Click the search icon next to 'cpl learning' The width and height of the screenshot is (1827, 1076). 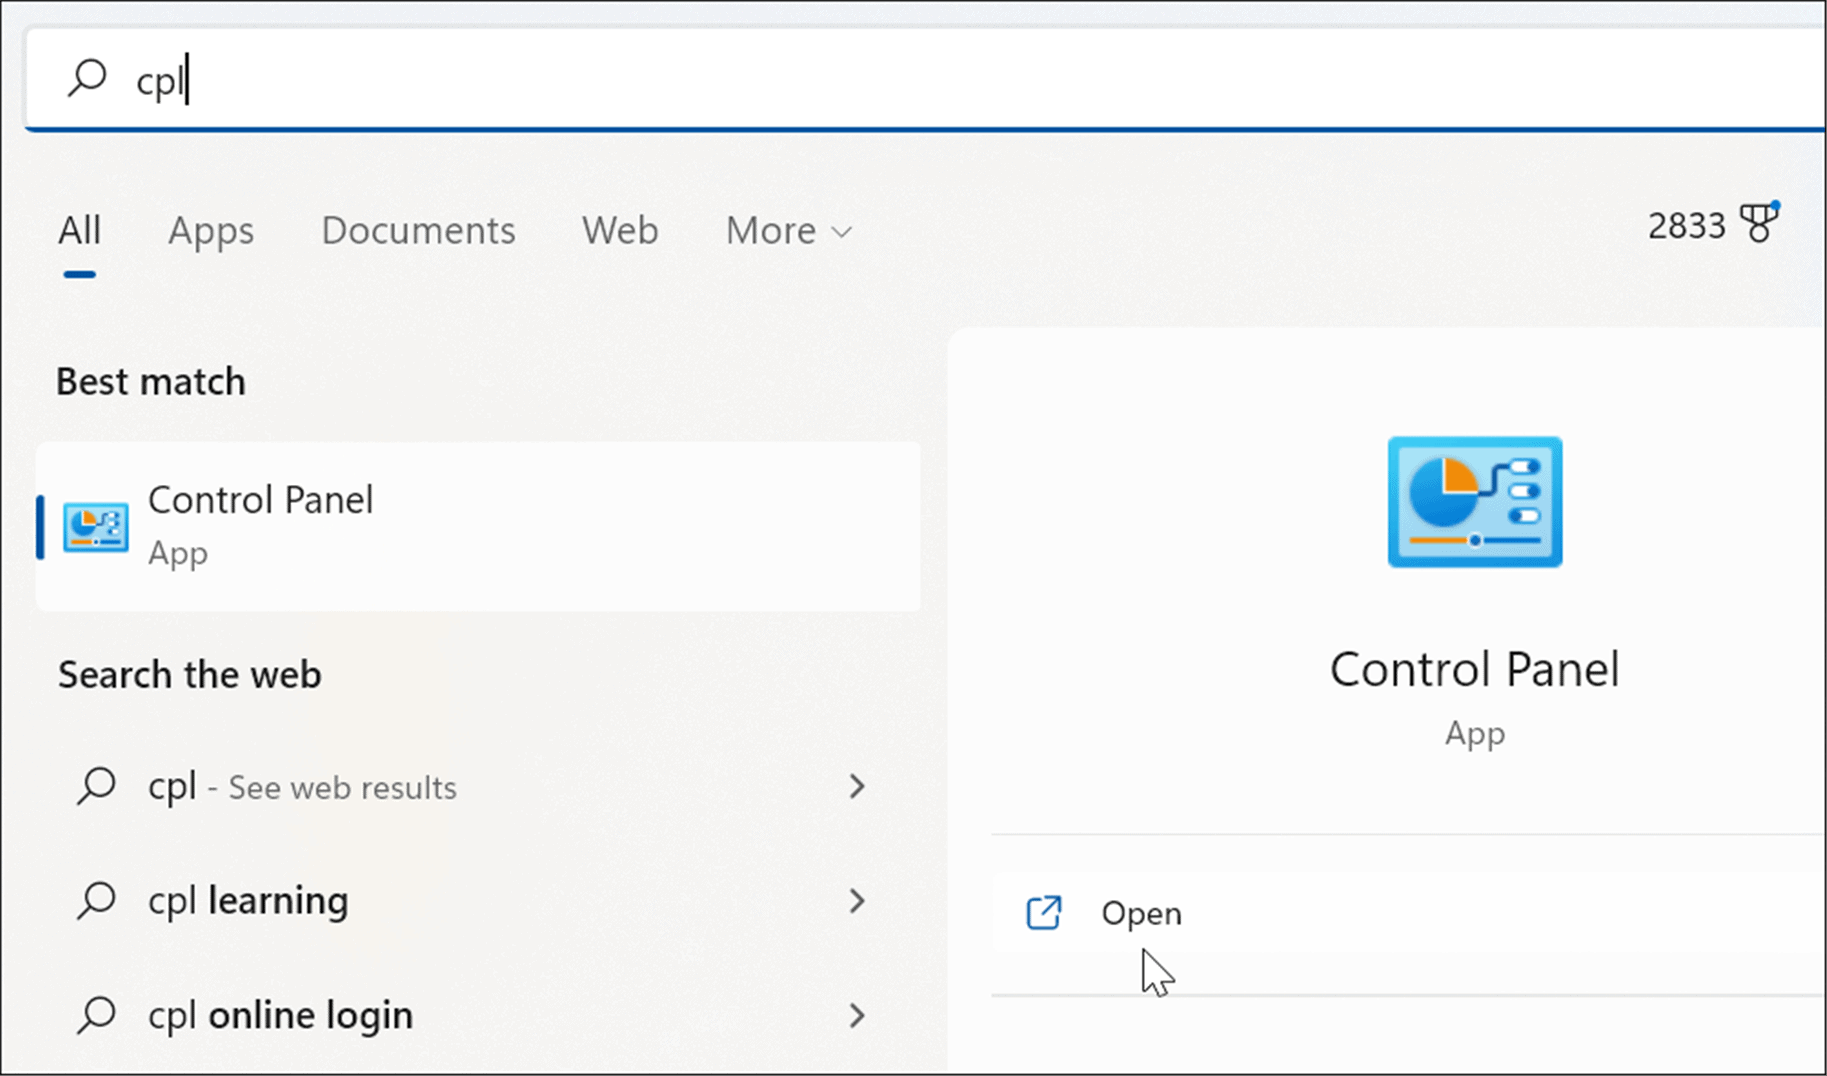[x=96, y=900]
